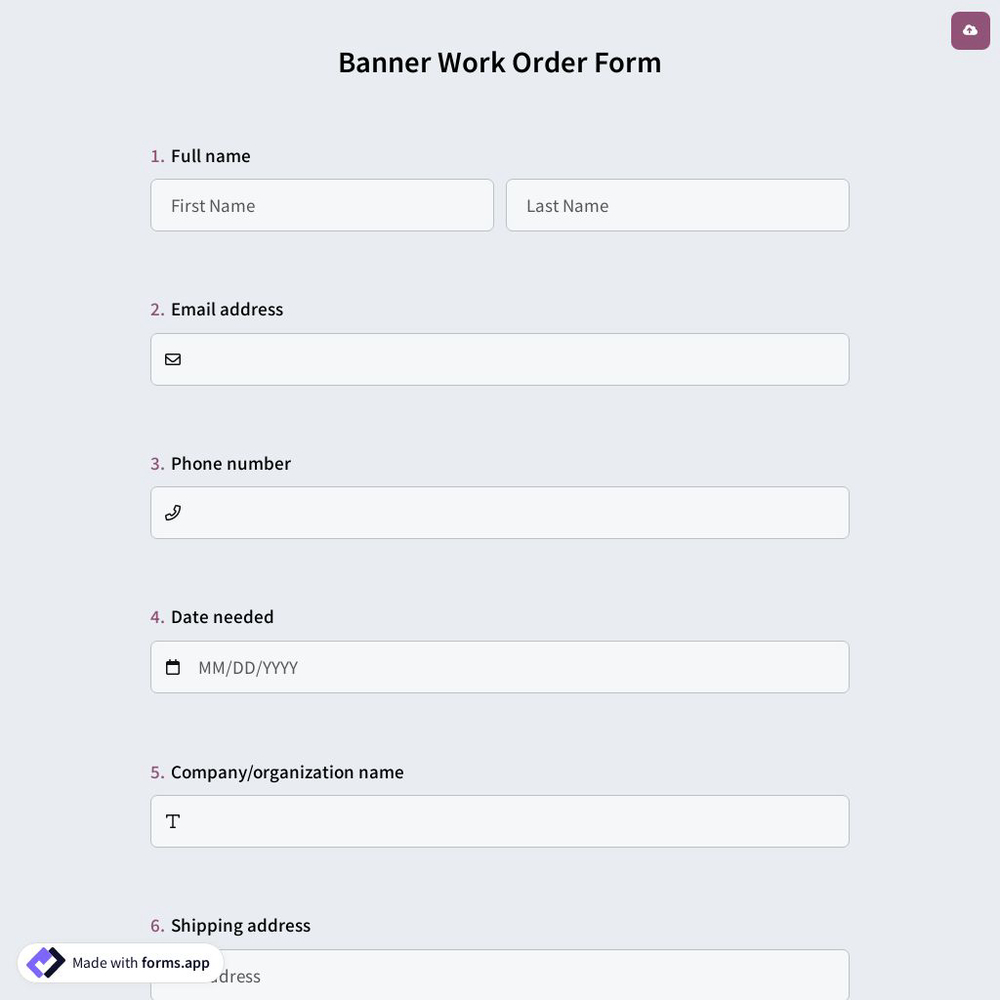Click the "Phone number" question label
Screen dimensions: 1000x1000
coord(230,462)
